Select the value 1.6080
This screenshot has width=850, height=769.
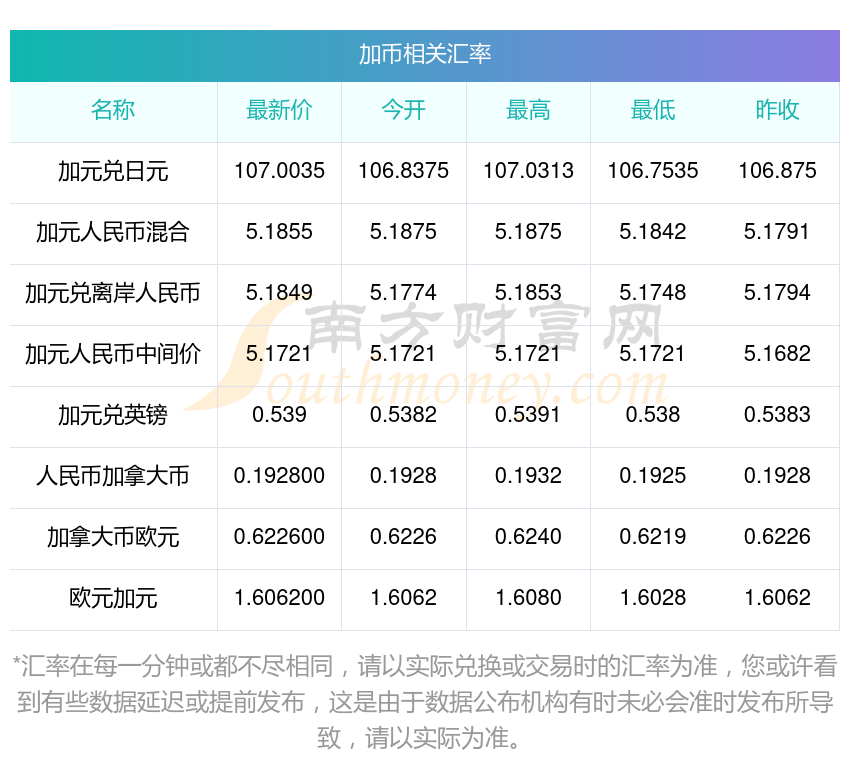pos(529,598)
